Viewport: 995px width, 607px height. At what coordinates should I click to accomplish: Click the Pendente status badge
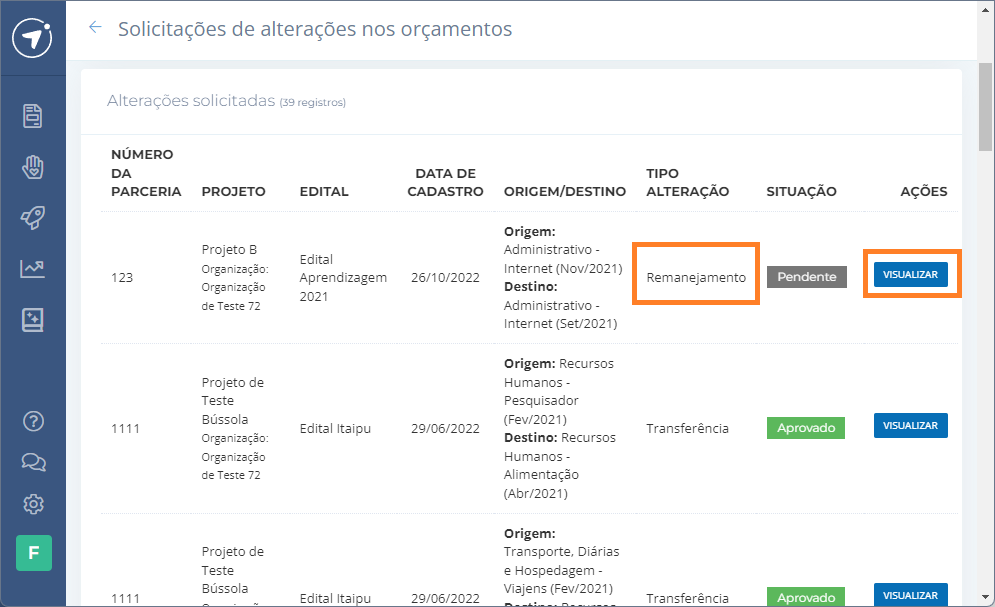(x=807, y=277)
